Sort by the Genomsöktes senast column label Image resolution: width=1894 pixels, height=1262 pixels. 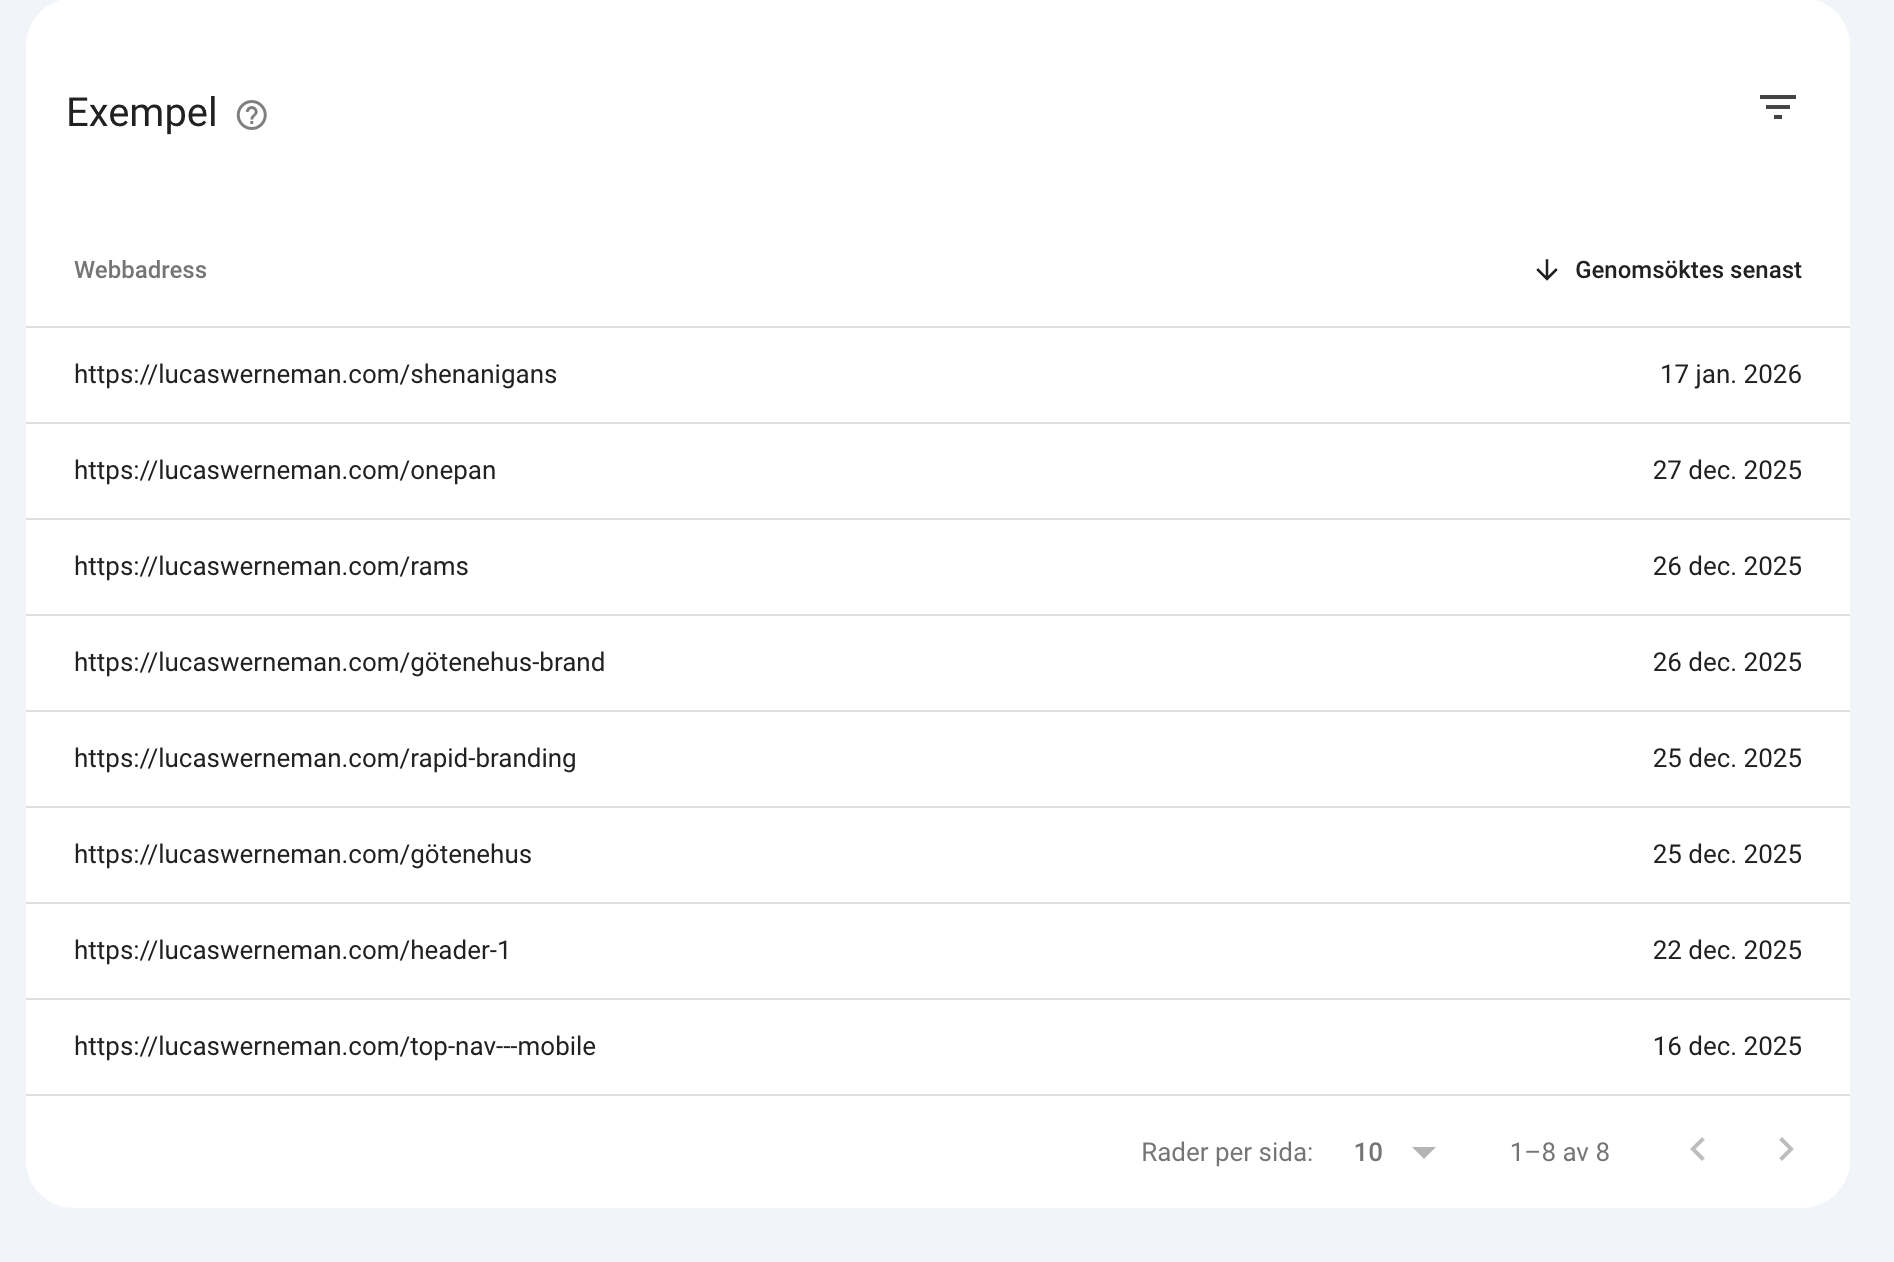(1687, 270)
